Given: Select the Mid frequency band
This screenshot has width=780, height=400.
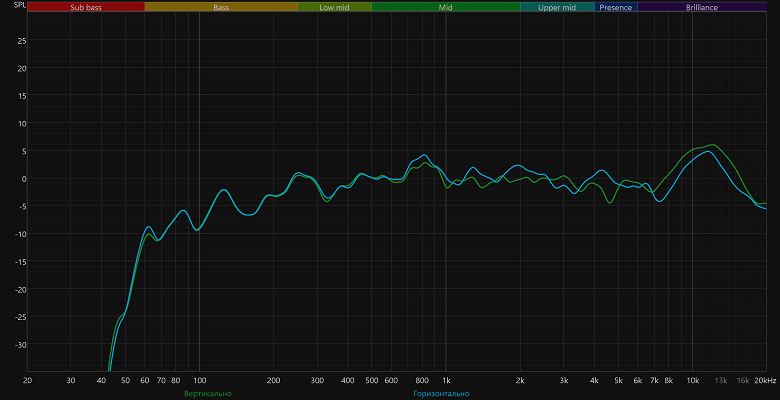Looking at the screenshot, I should [x=446, y=7].
